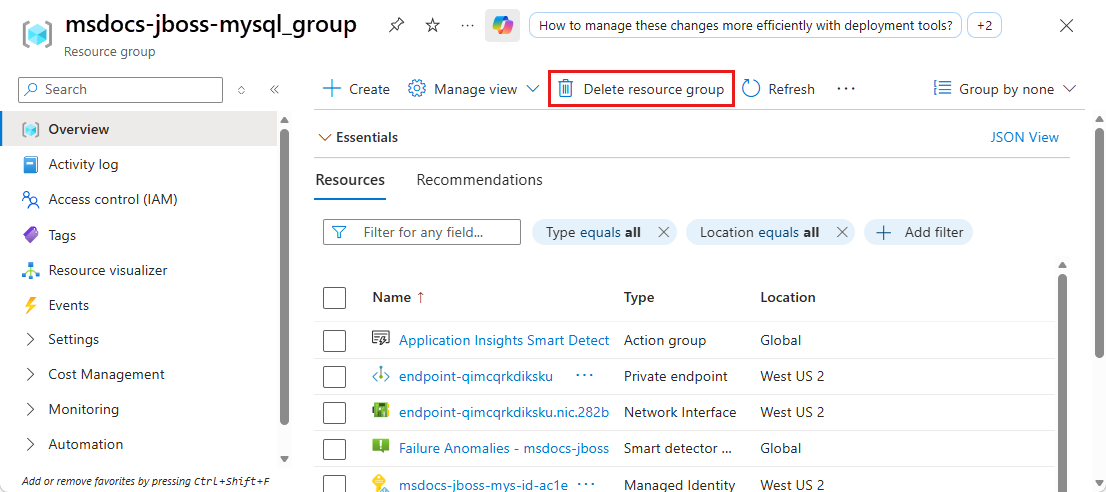This screenshot has height=492, width=1106.
Task: Click the Smart detector alert icon
Action: pyautogui.click(x=380, y=446)
